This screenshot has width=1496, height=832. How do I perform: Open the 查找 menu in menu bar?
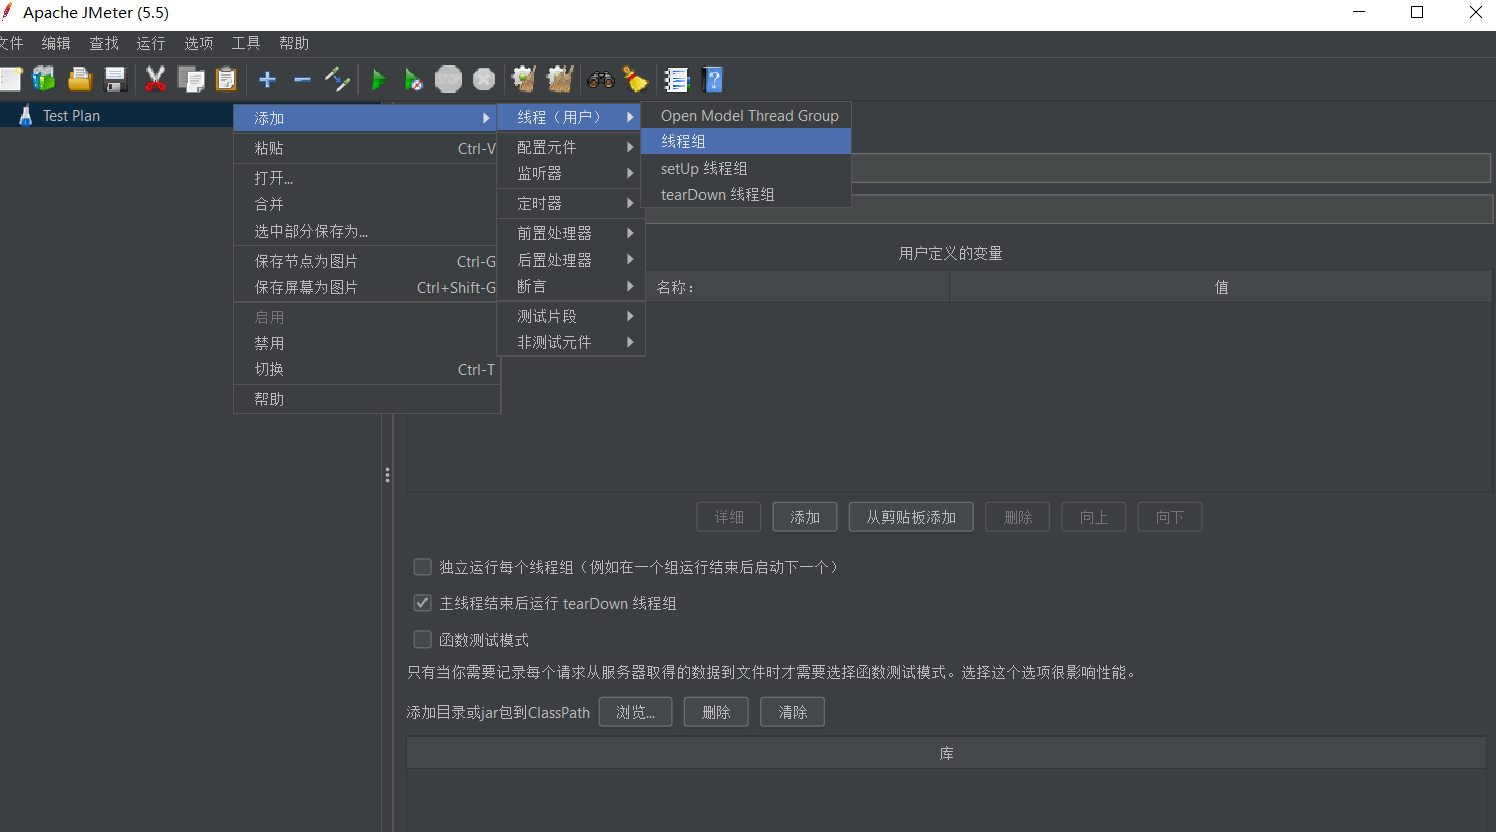point(104,43)
